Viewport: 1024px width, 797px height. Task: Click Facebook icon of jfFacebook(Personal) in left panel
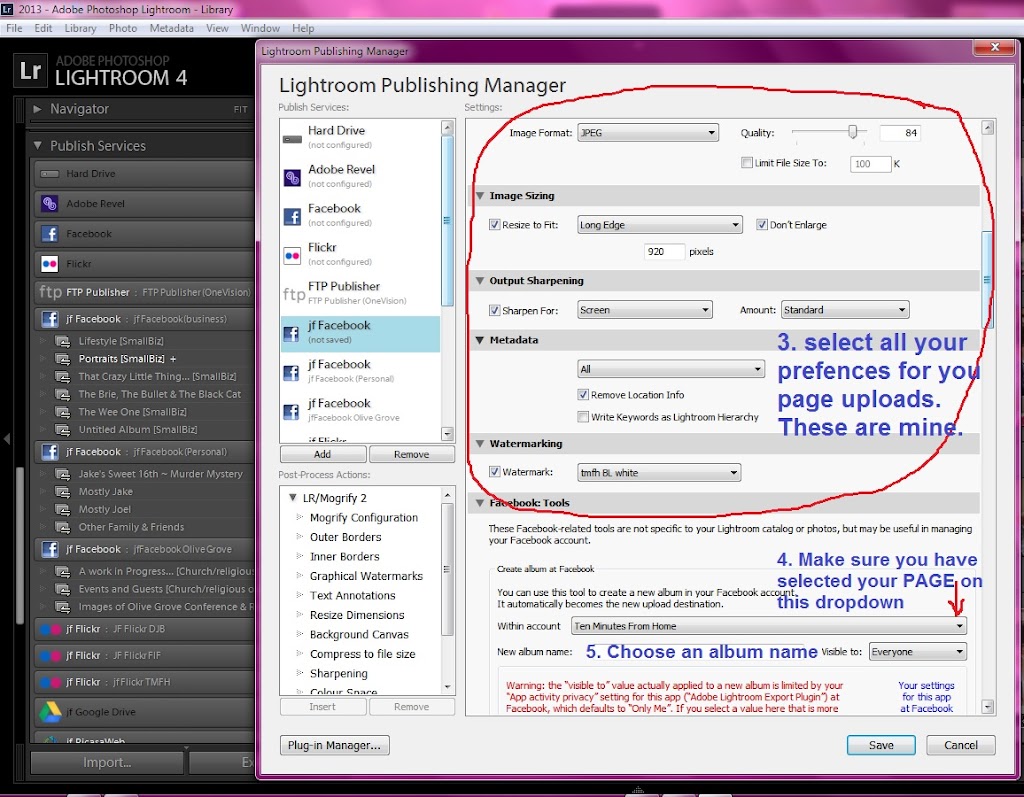pyautogui.click(x=50, y=451)
